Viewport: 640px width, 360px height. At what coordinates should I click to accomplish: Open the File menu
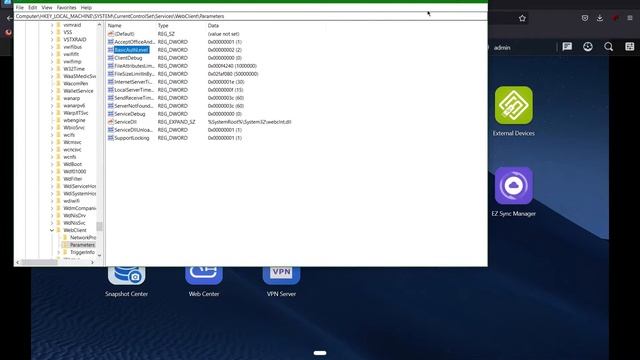(20, 7)
